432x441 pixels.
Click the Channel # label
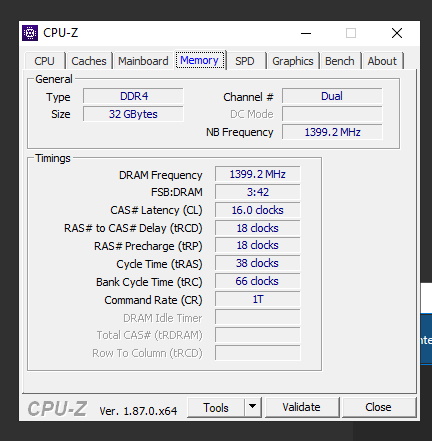pos(248,97)
